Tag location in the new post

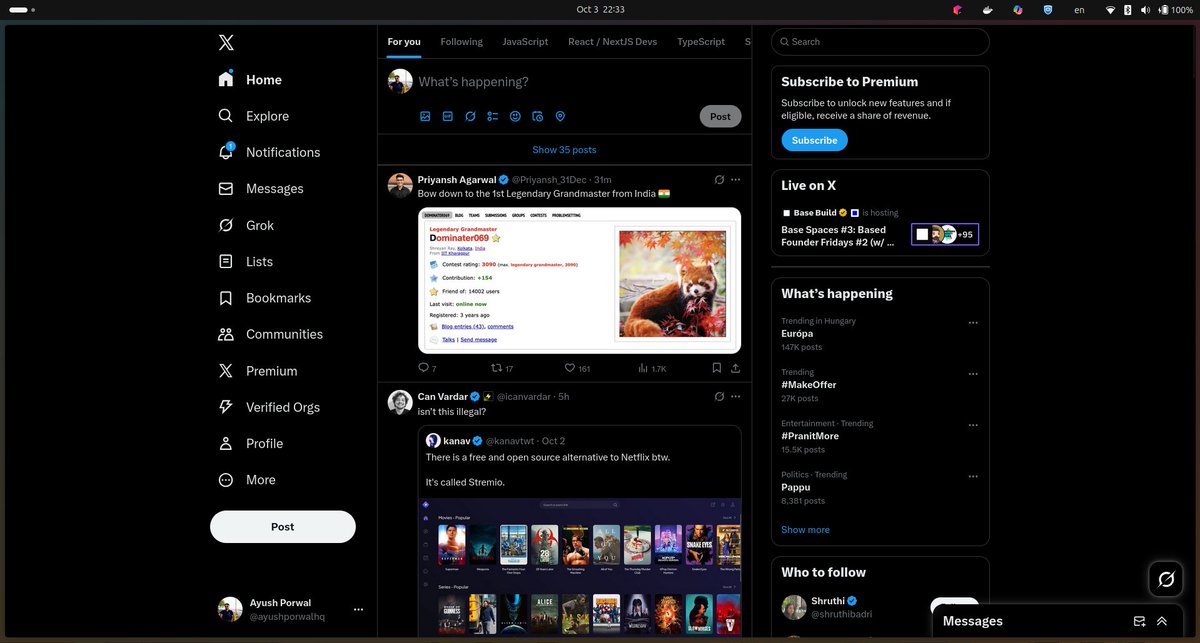point(560,116)
